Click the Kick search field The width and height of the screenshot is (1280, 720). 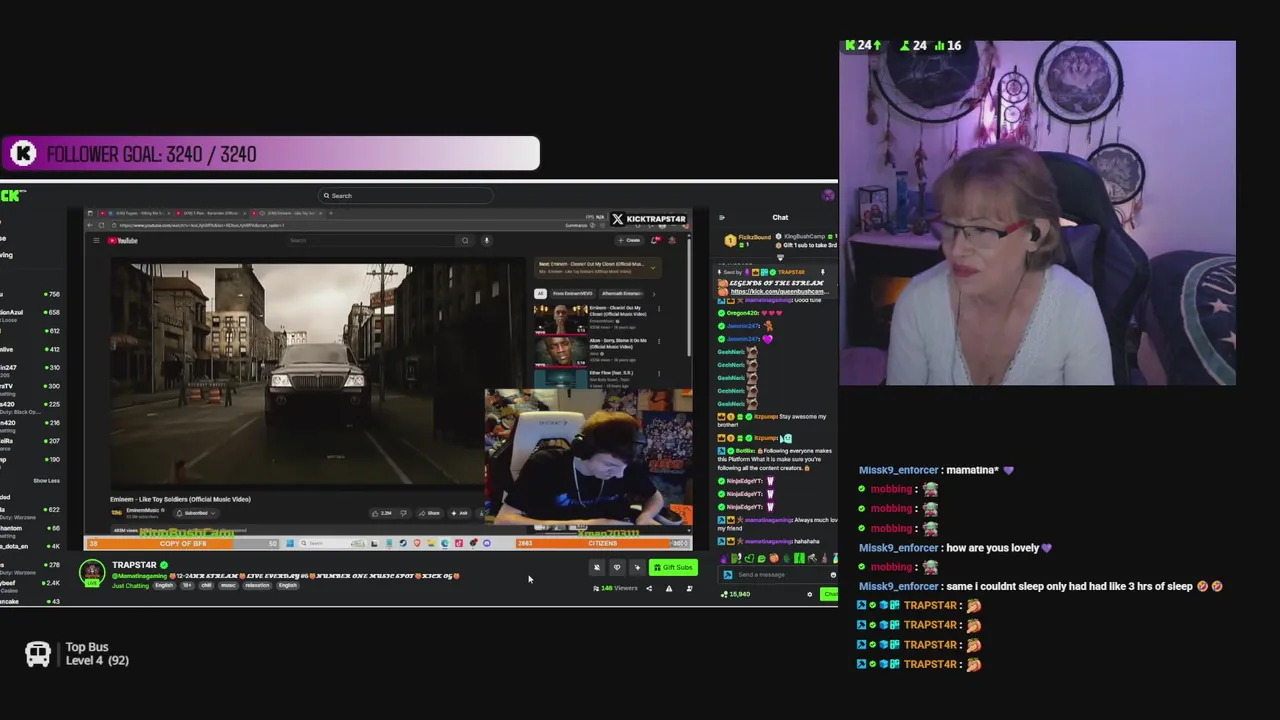[x=405, y=196]
